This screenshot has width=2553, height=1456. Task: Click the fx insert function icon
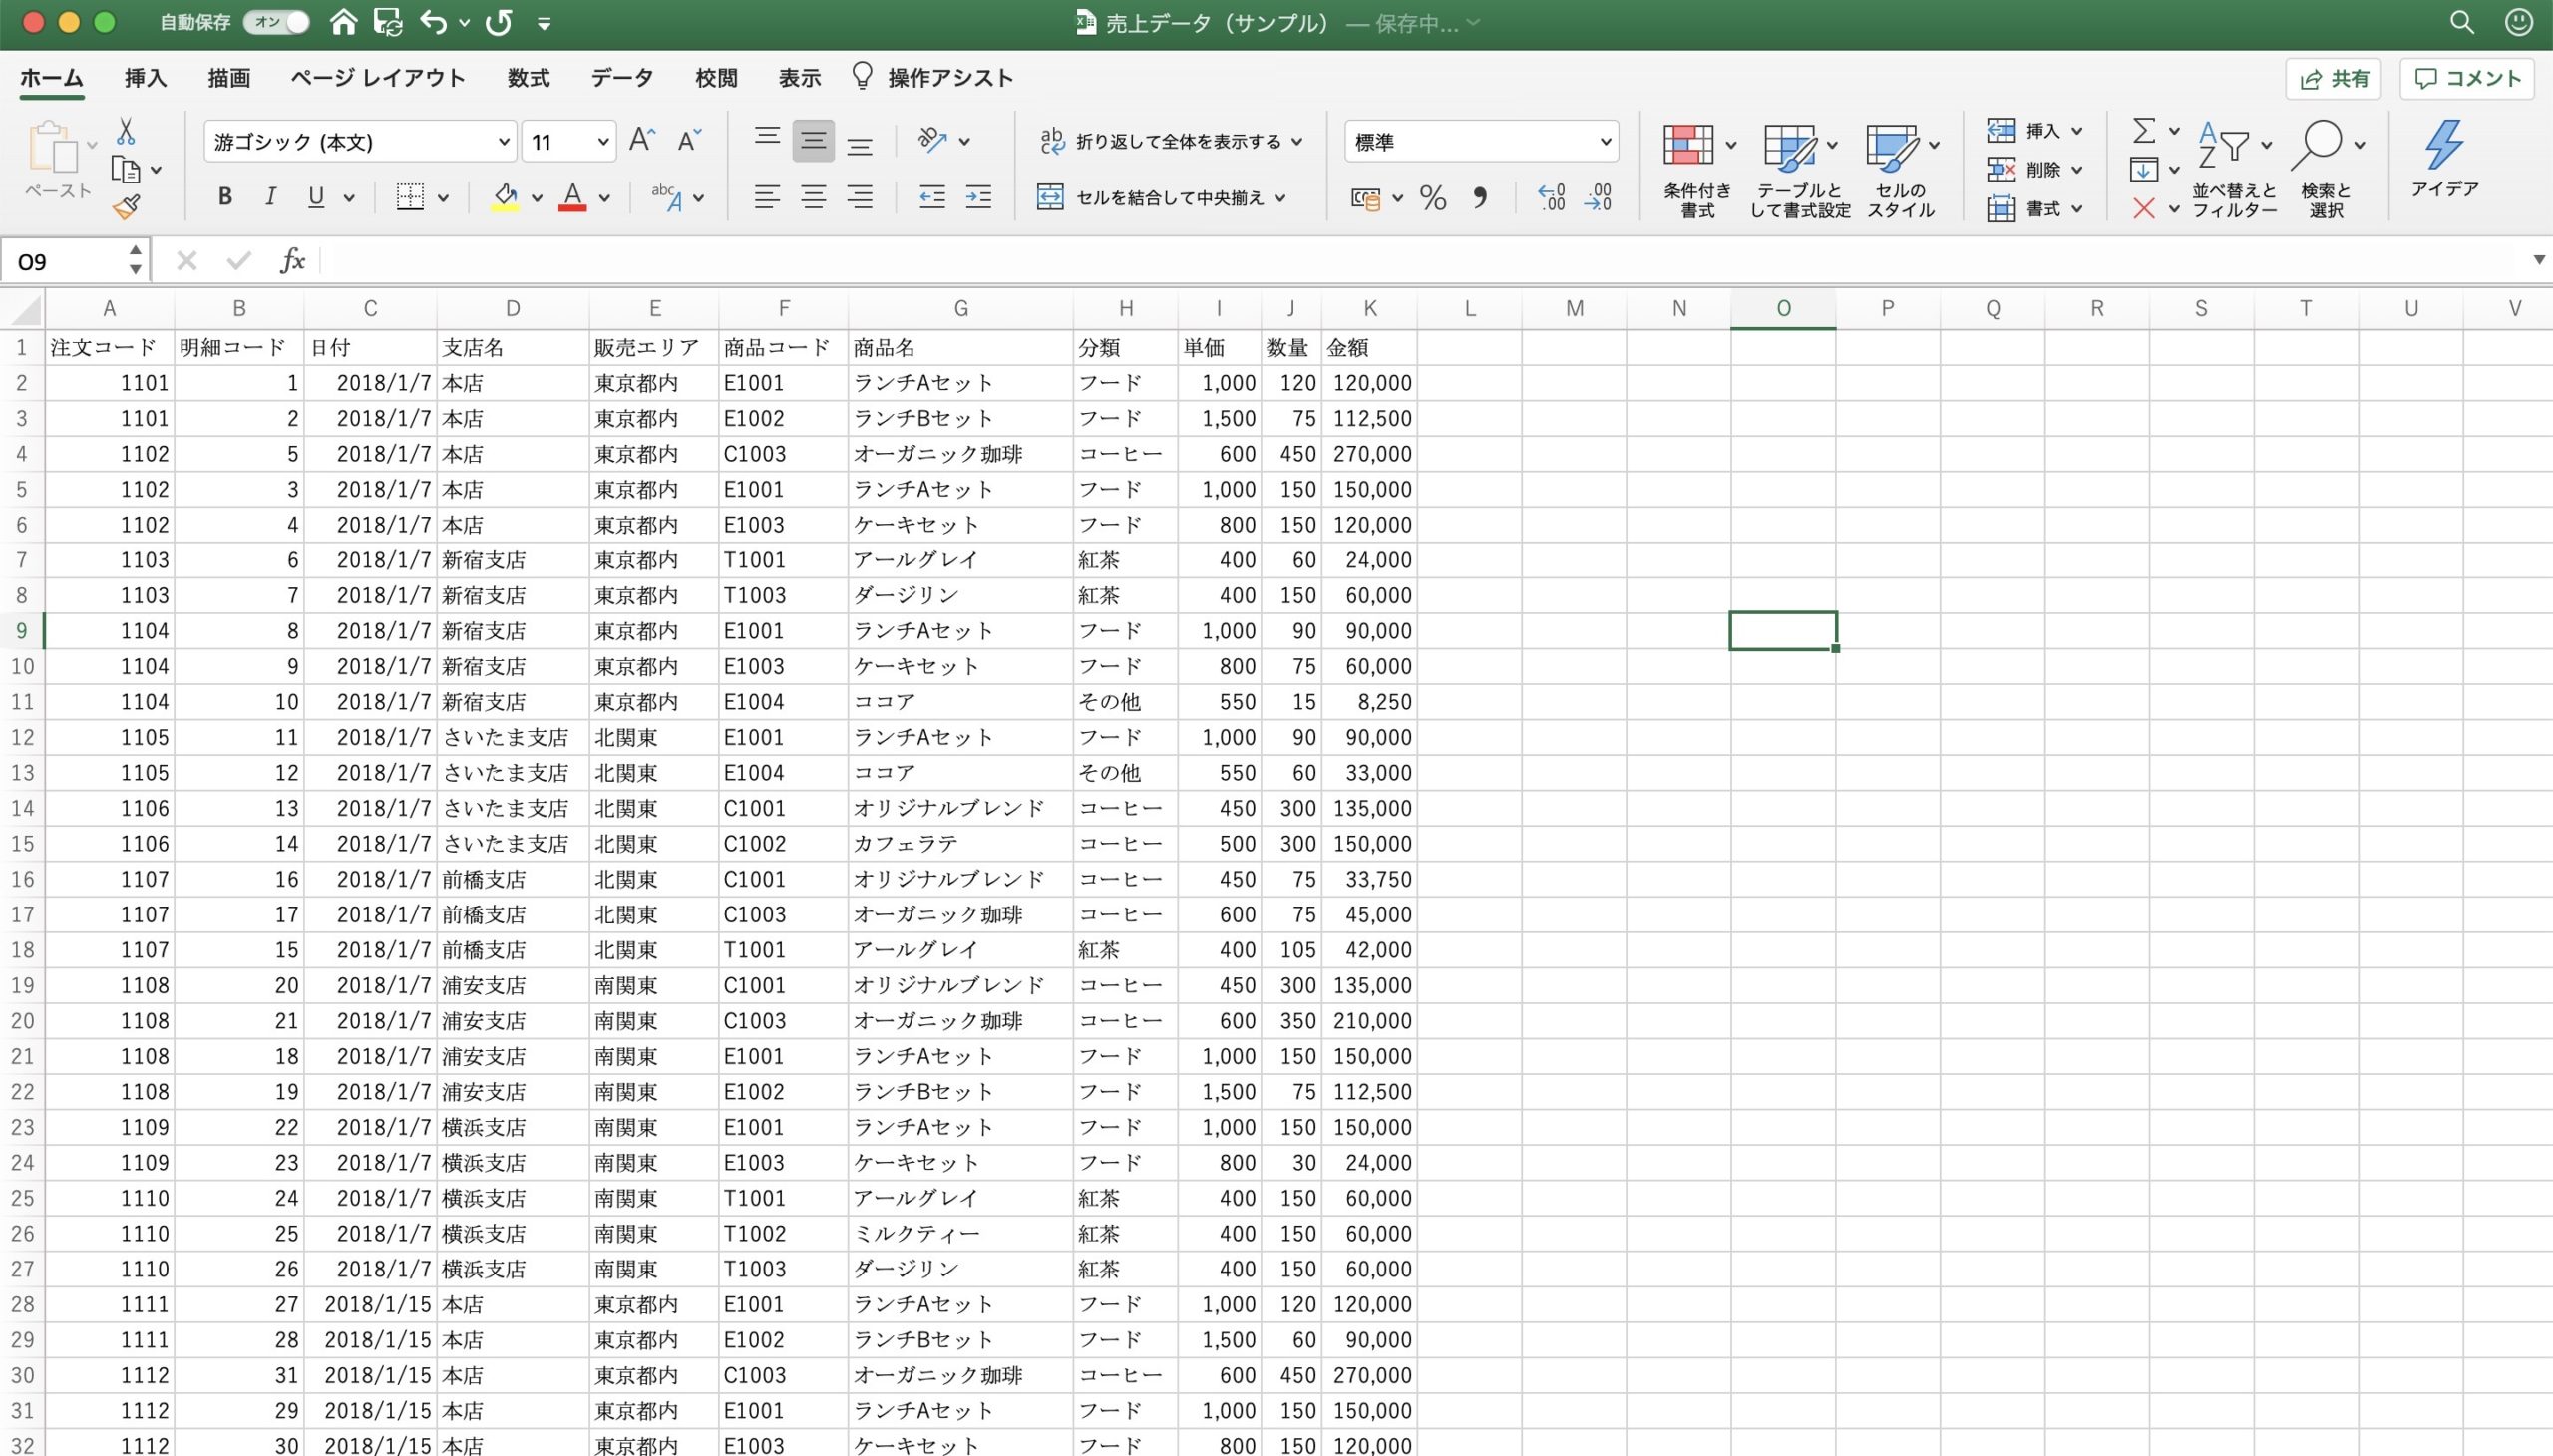pyautogui.click(x=292, y=261)
